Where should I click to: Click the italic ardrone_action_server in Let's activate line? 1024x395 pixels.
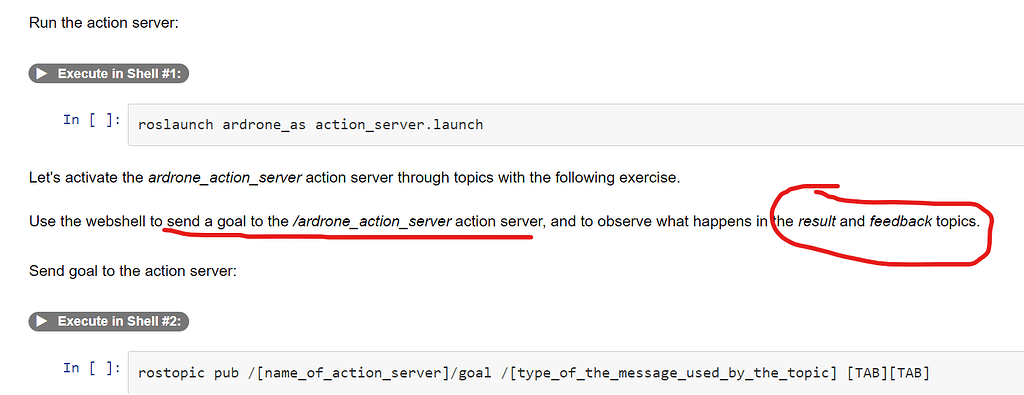[x=225, y=178]
